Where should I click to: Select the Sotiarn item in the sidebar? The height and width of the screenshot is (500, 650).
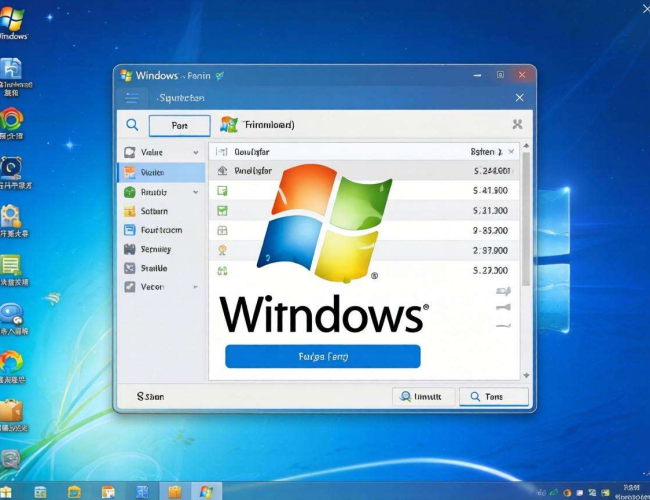[161, 211]
